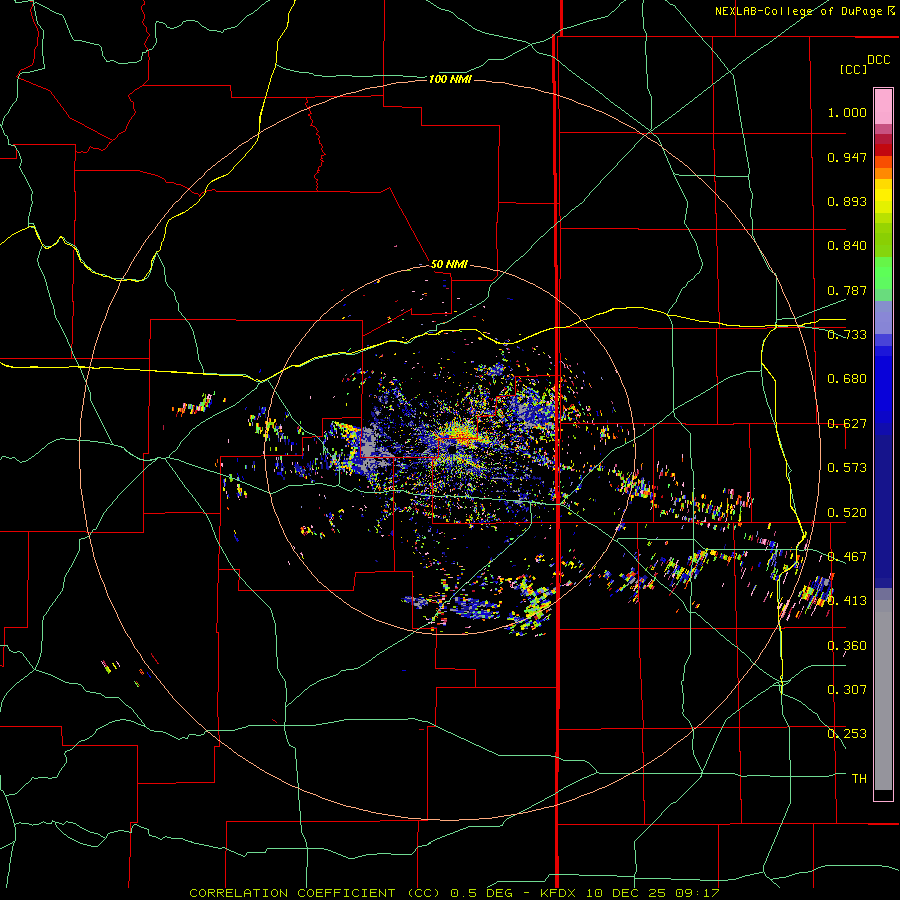Click the pink swatch at scale top
Image resolution: width=900 pixels, height=900 pixels.
(x=883, y=106)
